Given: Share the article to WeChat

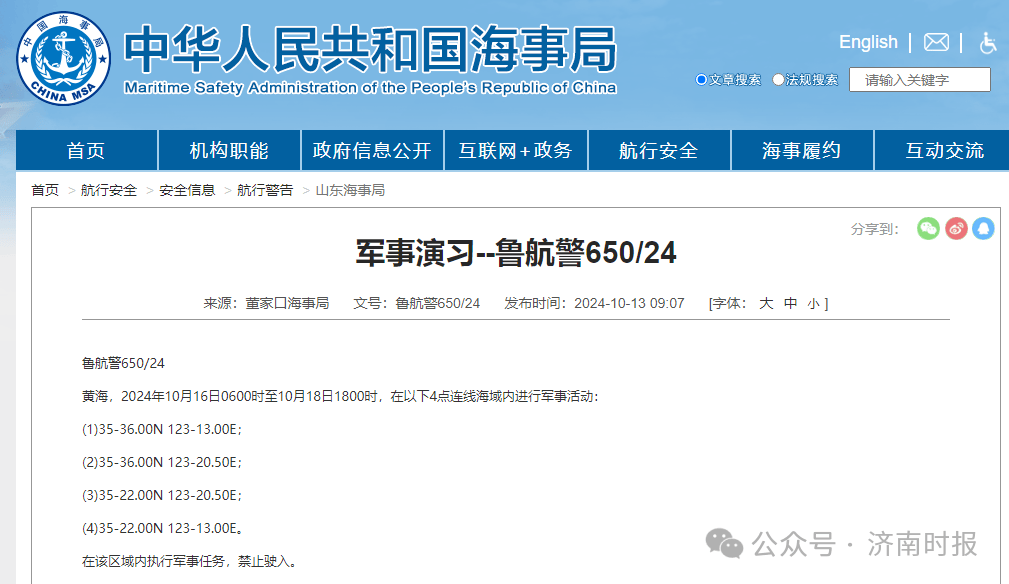Looking at the screenshot, I should (928, 228).
